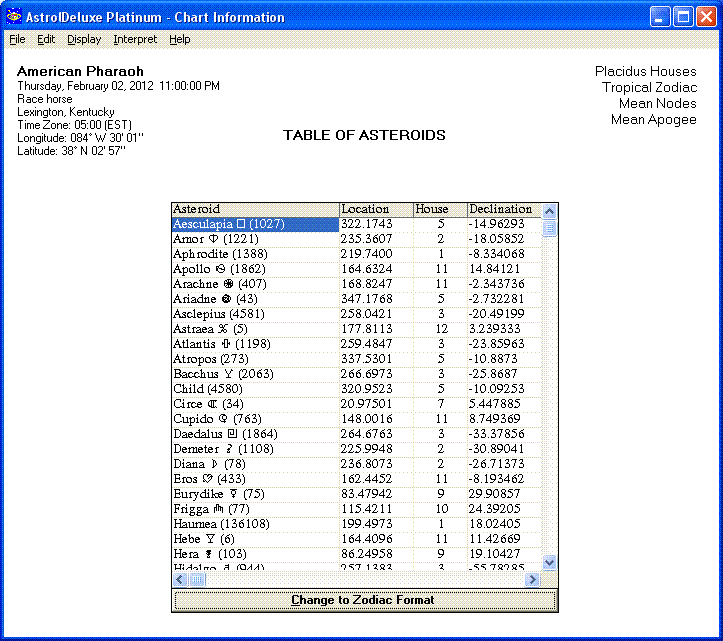The image size is (723, 641).
Task: Maximize the Chart Information window
Action: pos(683,17)
